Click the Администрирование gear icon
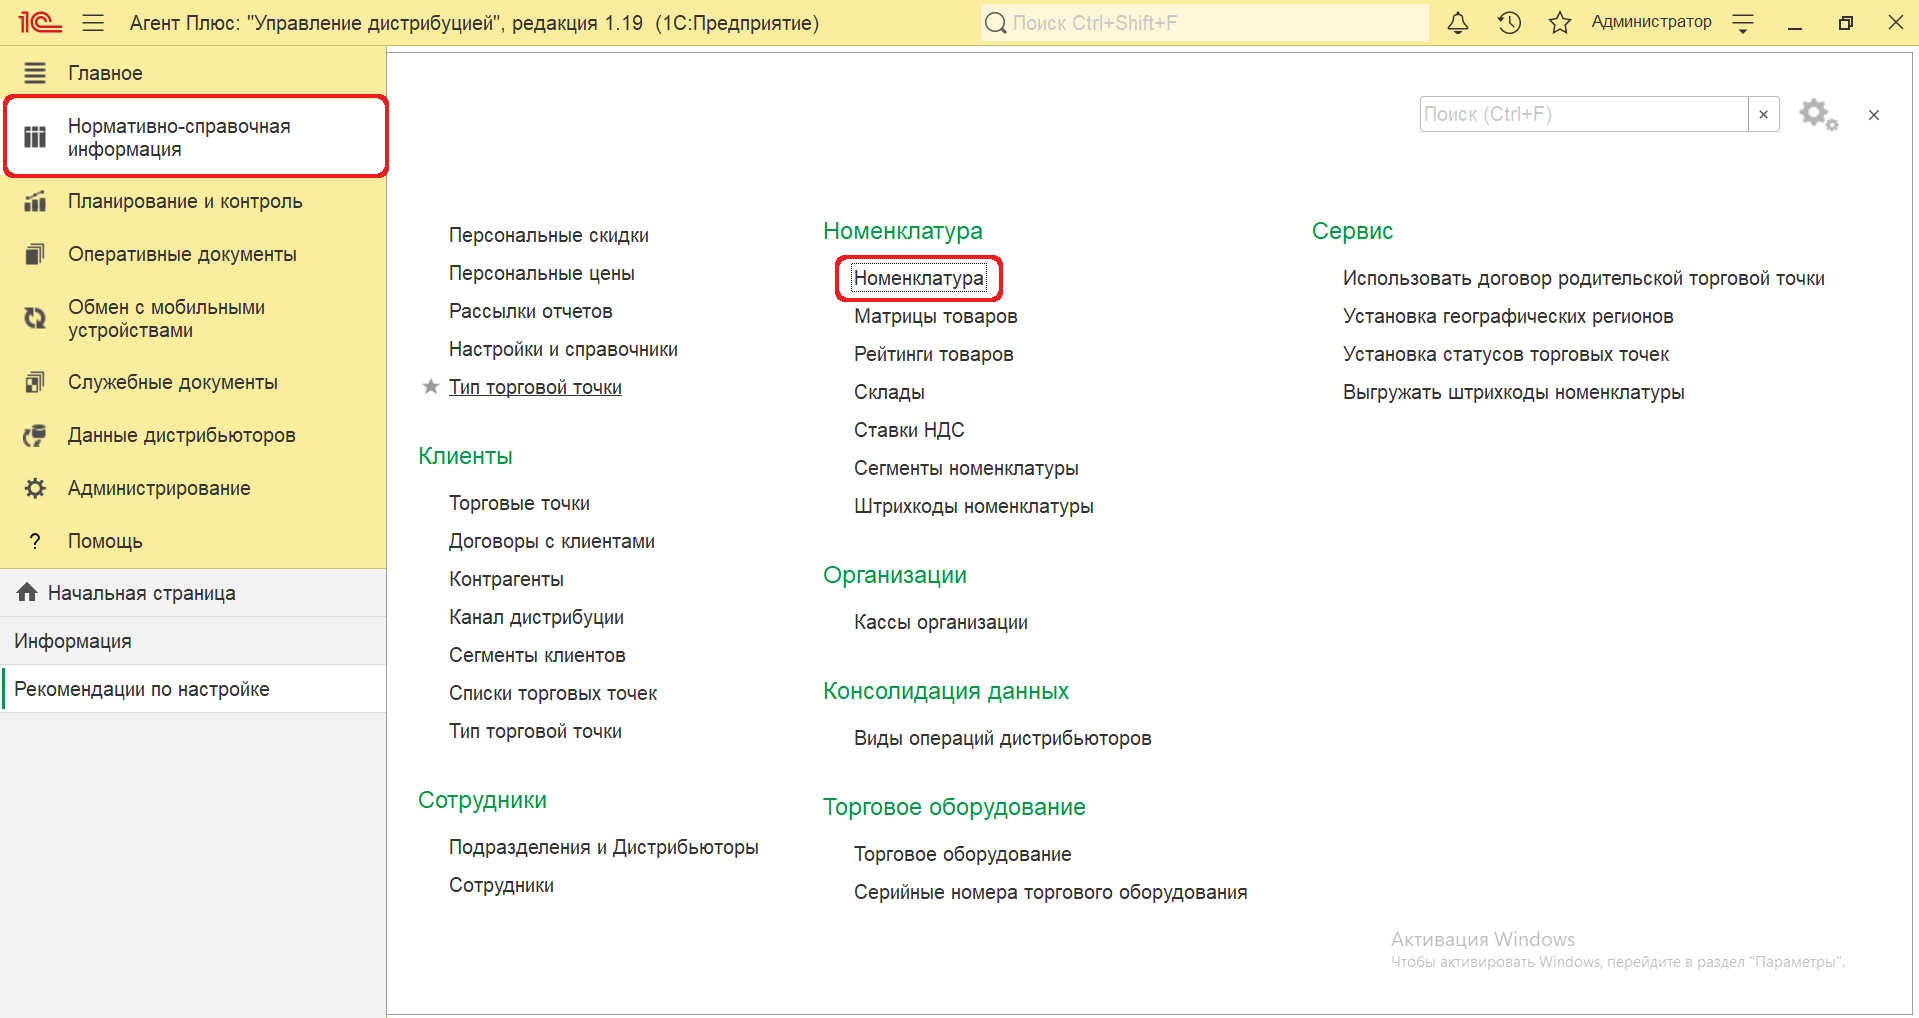This screenshot has height=1018, width=1919. coord(35,488)
